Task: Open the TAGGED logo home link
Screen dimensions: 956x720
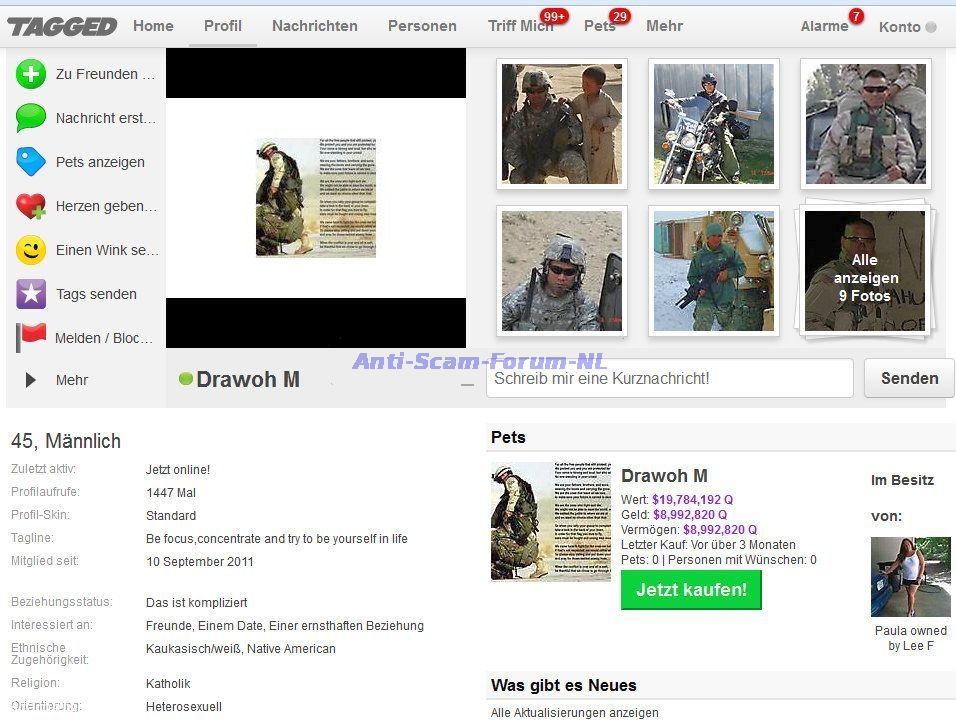Action: pyautogui.click(x=62, y=26)
